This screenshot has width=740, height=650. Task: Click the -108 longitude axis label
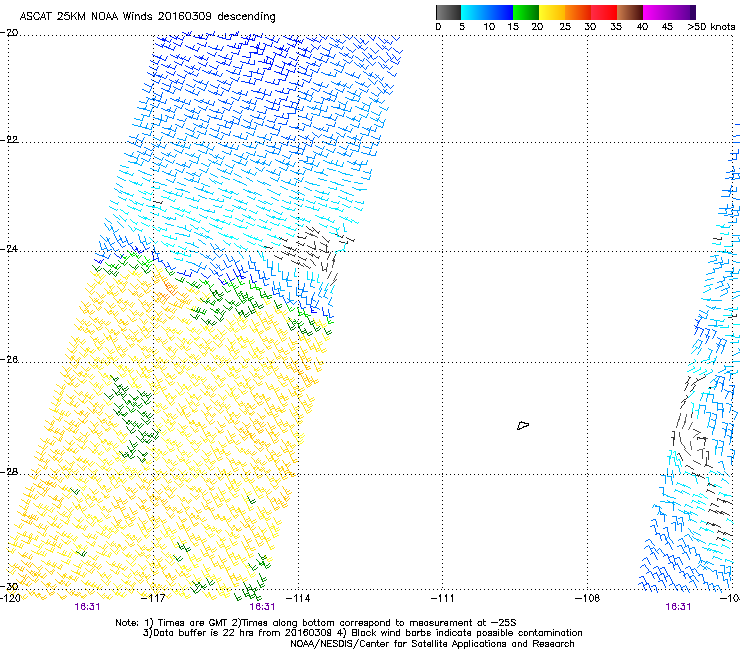click(587, 598)
